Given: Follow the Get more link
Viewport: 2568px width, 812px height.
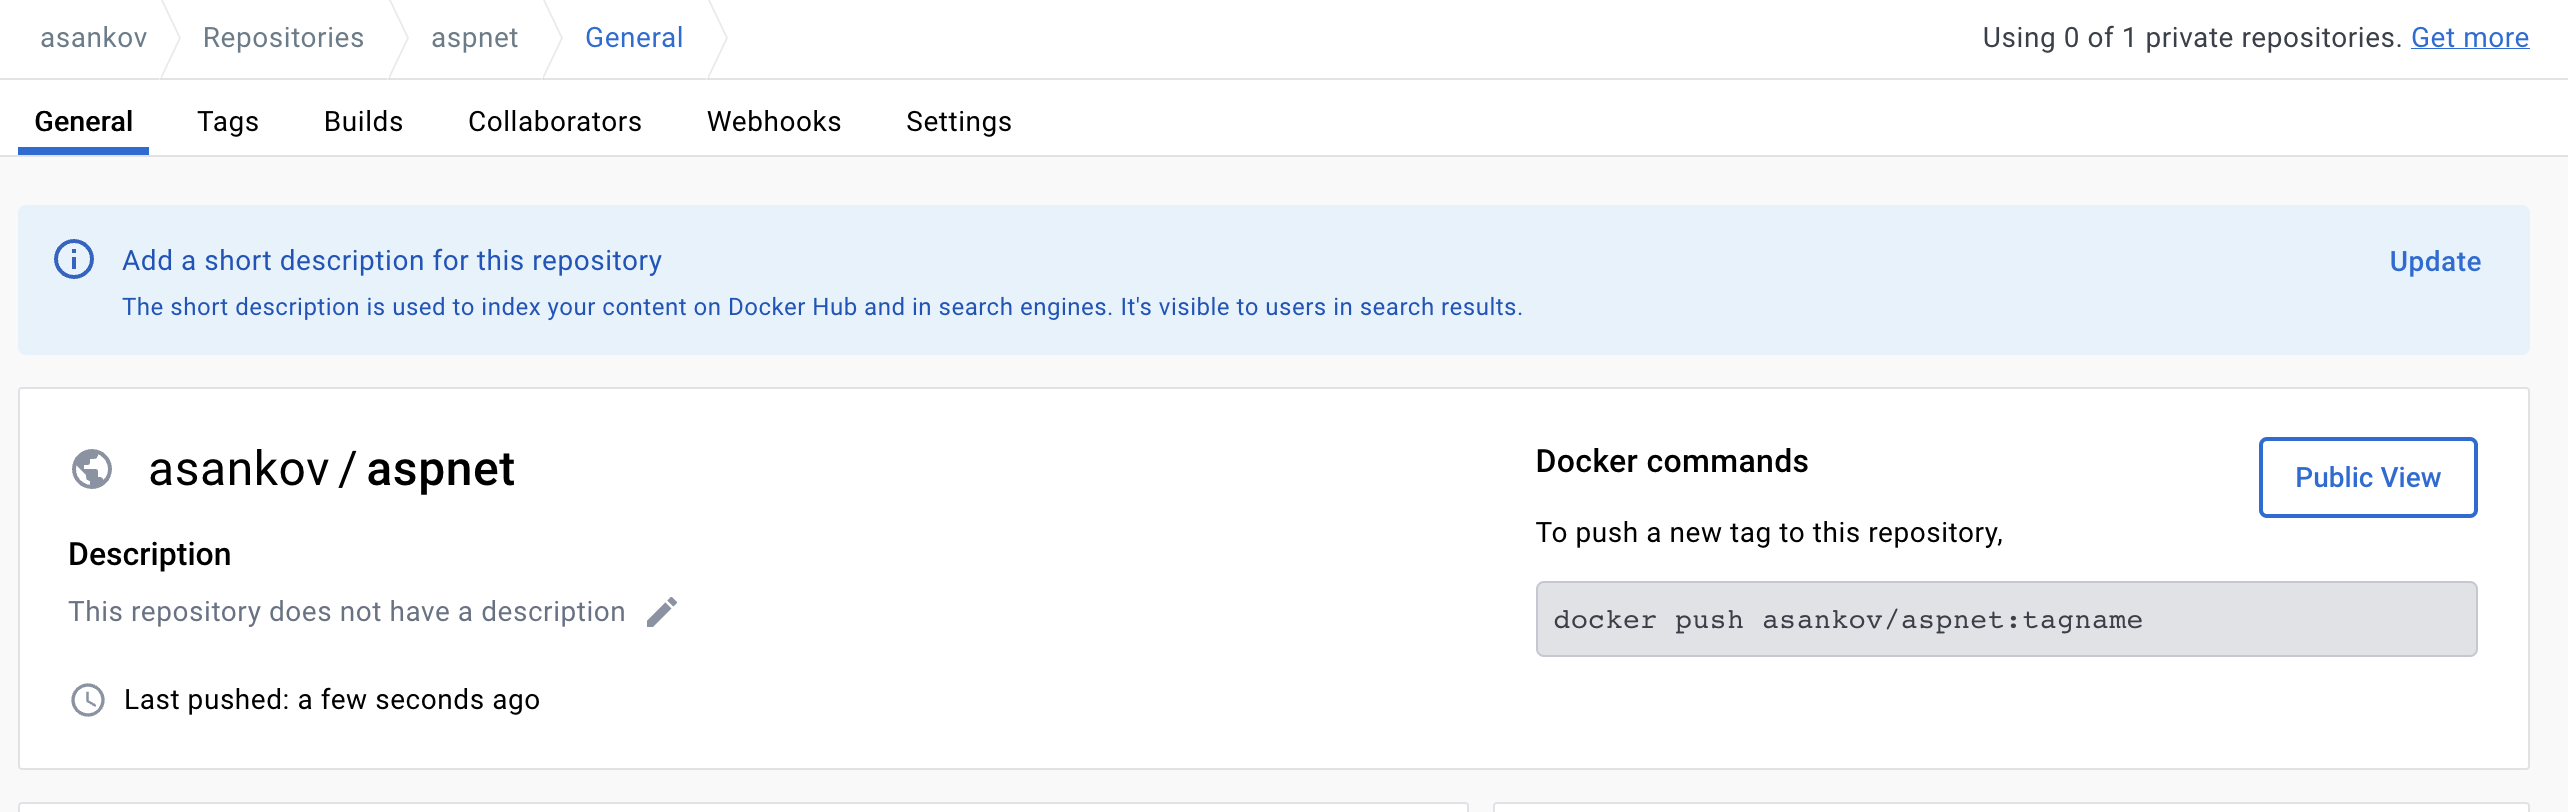Looking at the screenshot, I should click(x=2470, y=38).
